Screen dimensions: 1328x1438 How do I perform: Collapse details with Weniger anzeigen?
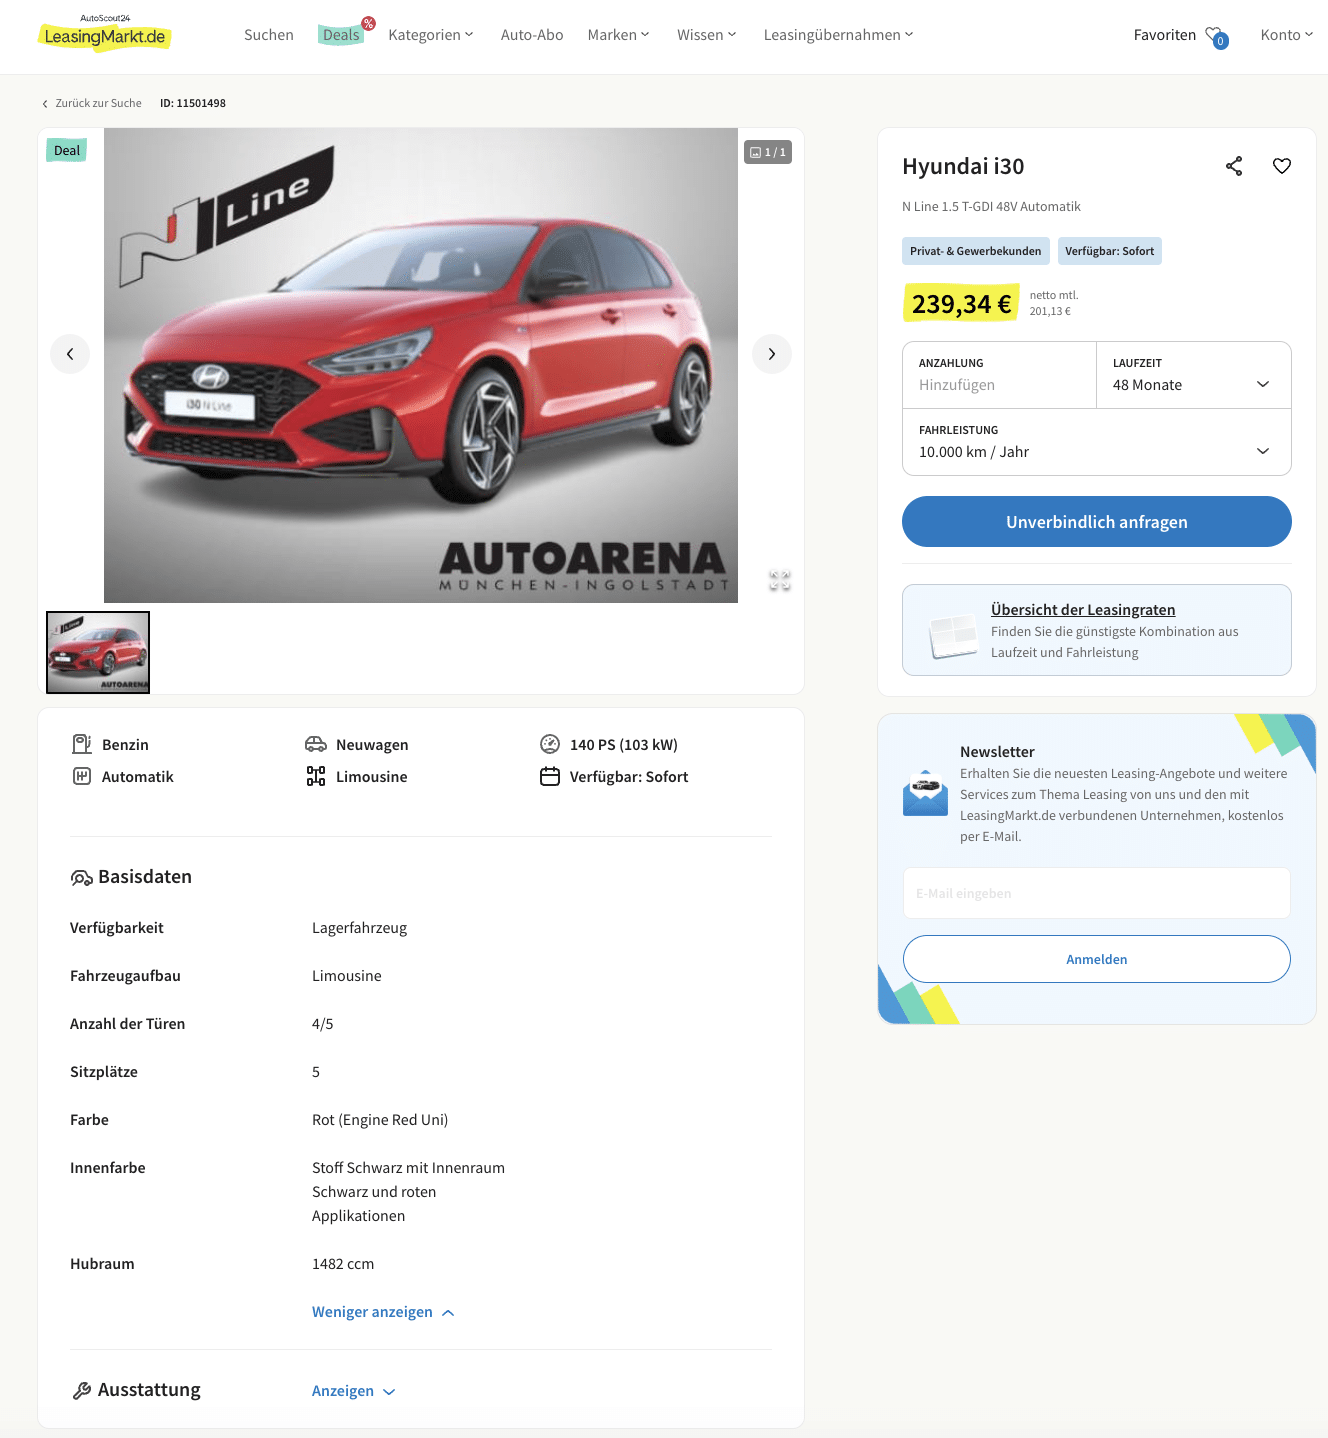383,1312
